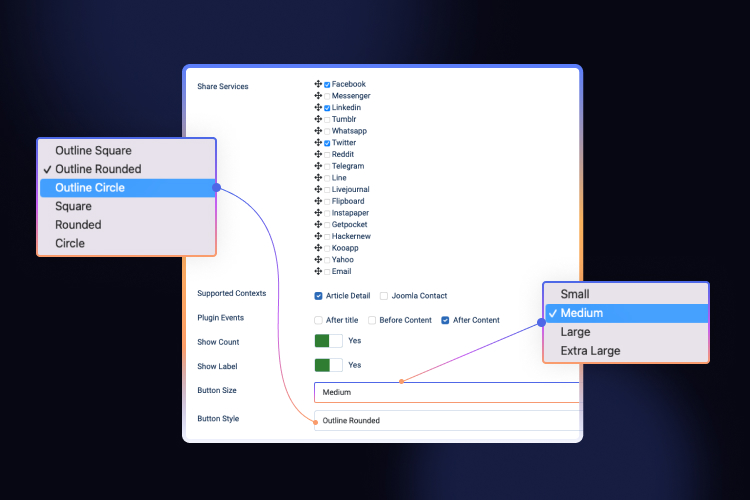
Task: Click the move handle beside Email
Action: coord(318,271)
